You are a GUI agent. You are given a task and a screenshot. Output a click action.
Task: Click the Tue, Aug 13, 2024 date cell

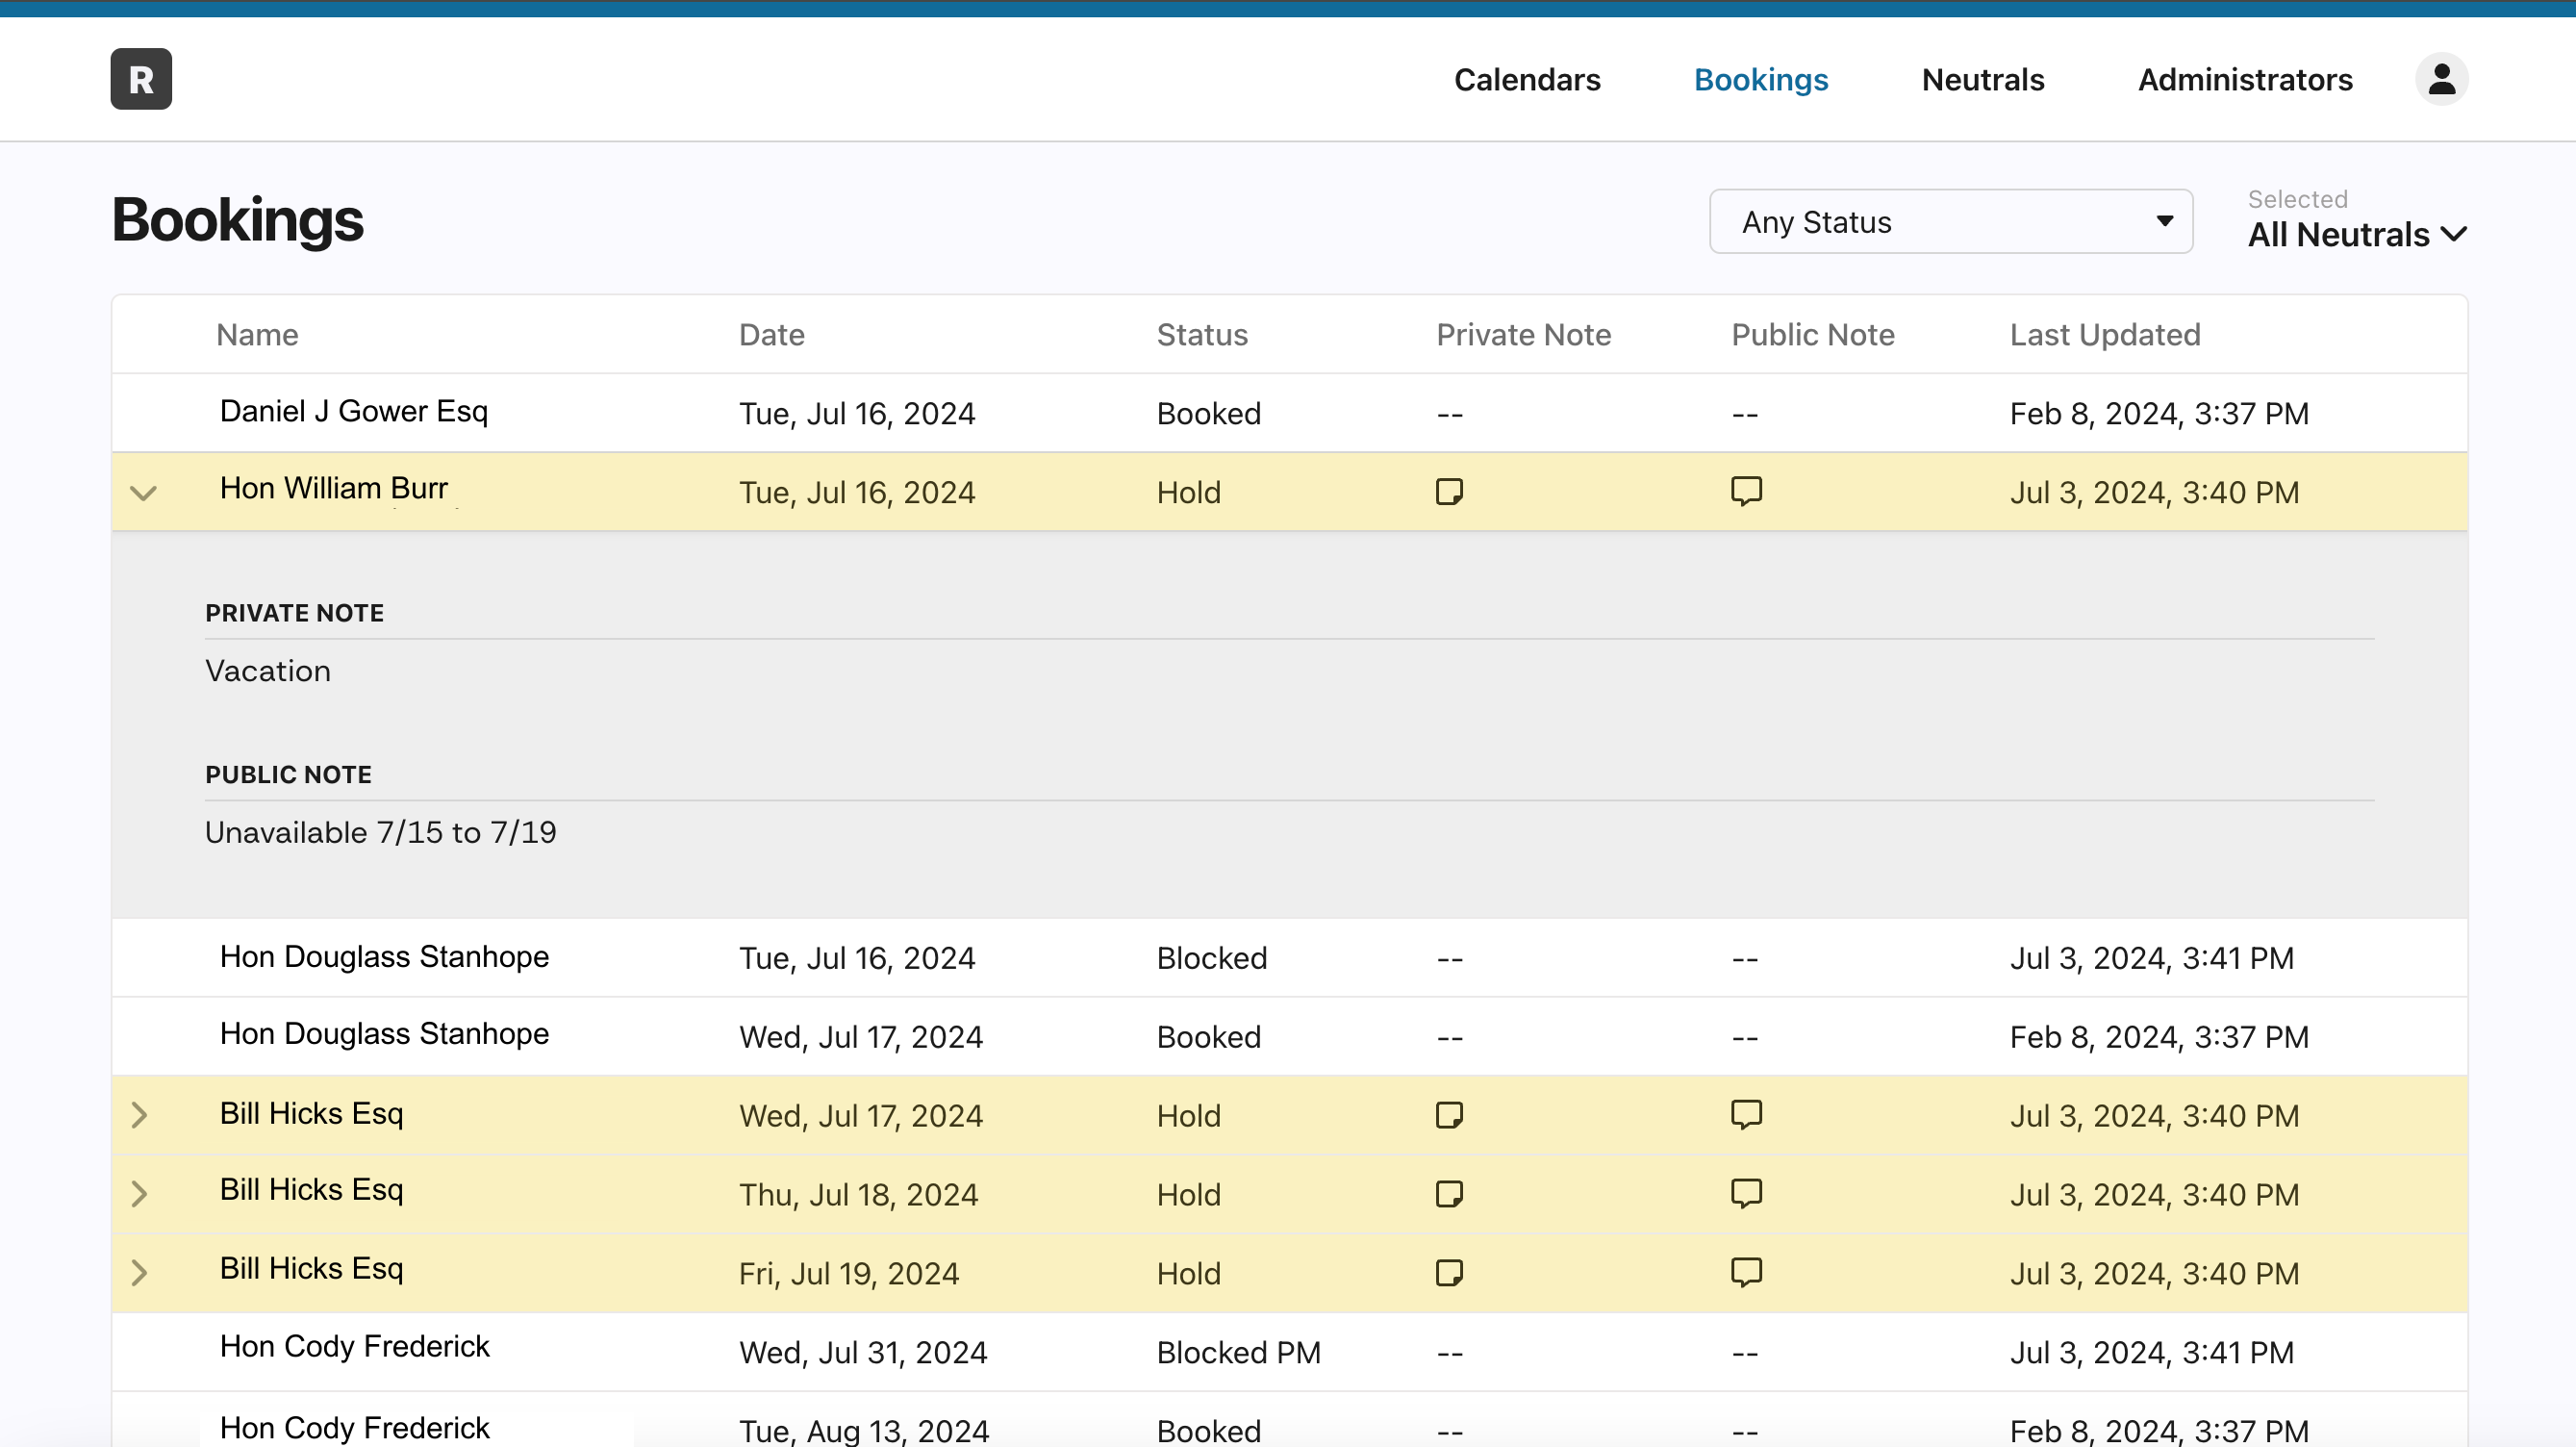tap(863, 1431)
